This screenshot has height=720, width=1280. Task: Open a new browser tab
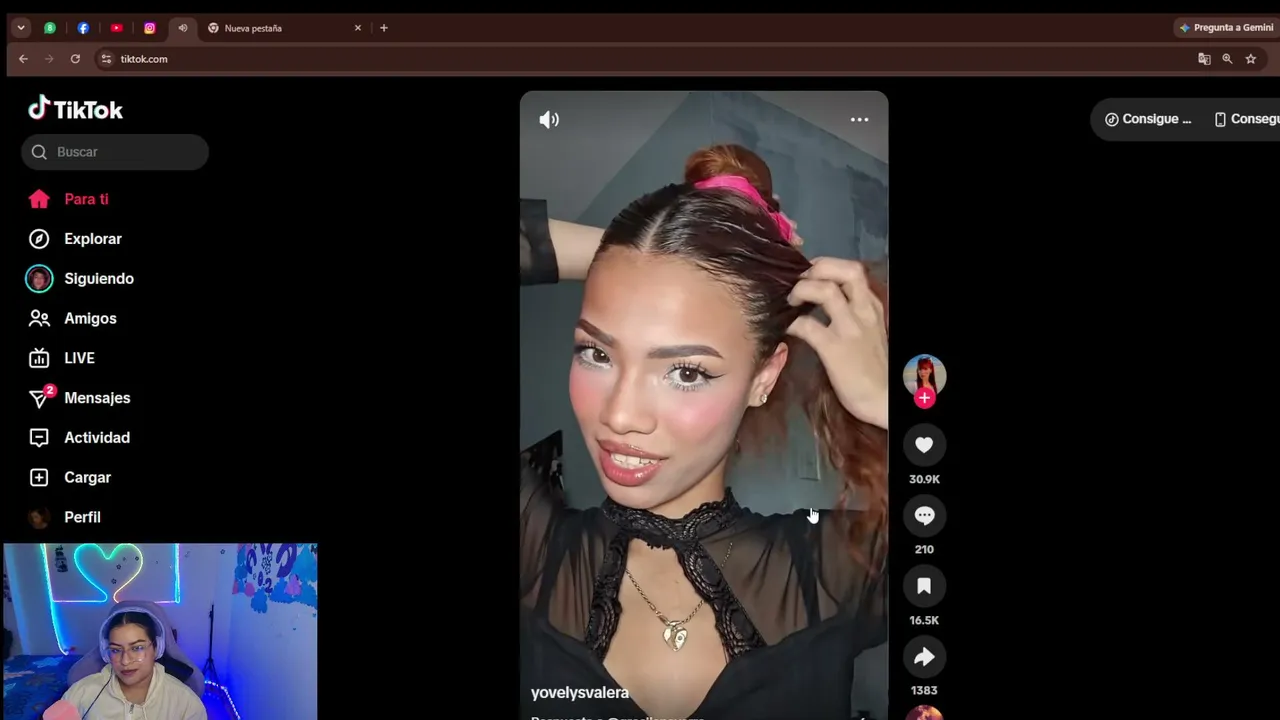(x=384, y=28)
